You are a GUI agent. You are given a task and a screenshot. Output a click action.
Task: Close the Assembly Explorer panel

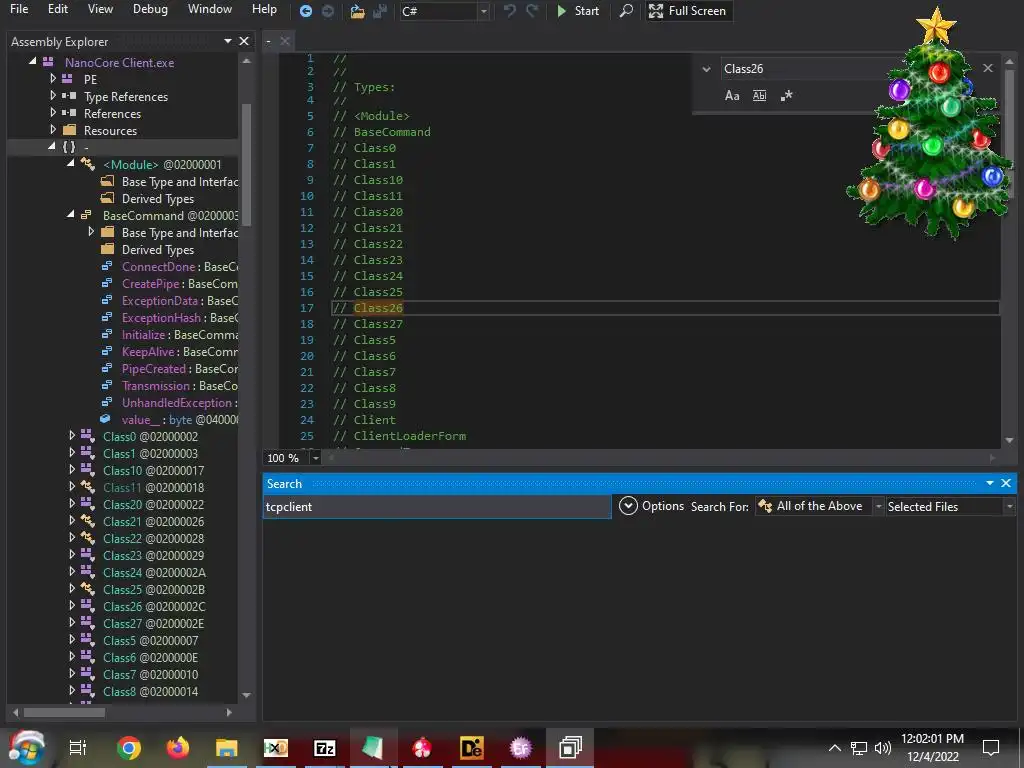tap(244, 41)
